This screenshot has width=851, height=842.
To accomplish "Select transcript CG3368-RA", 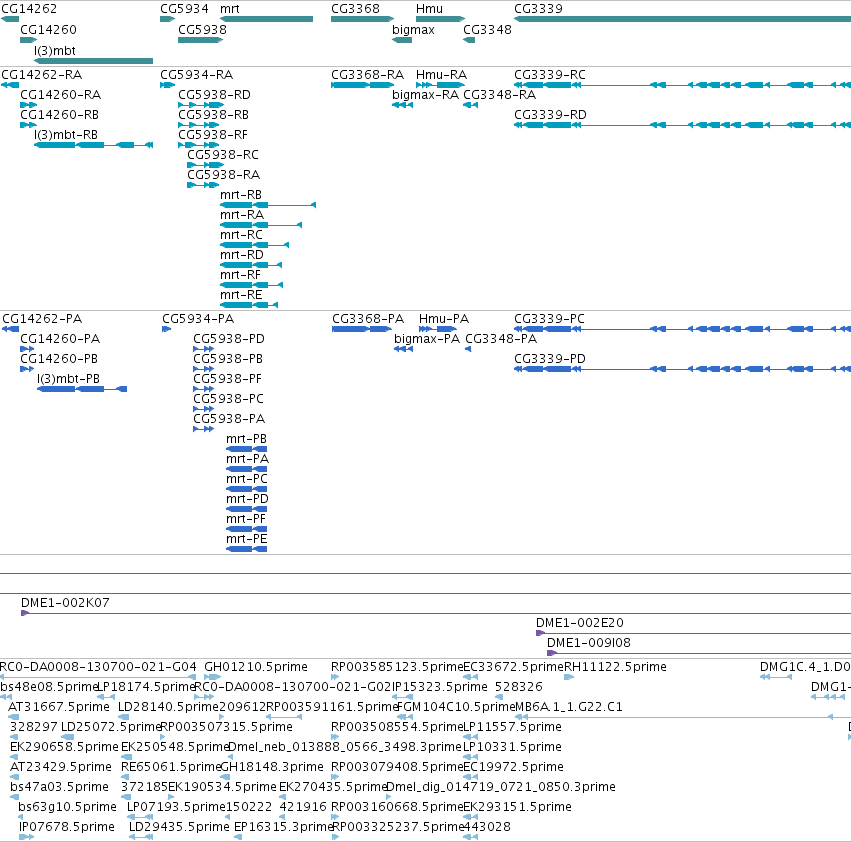I will point(363,85).
